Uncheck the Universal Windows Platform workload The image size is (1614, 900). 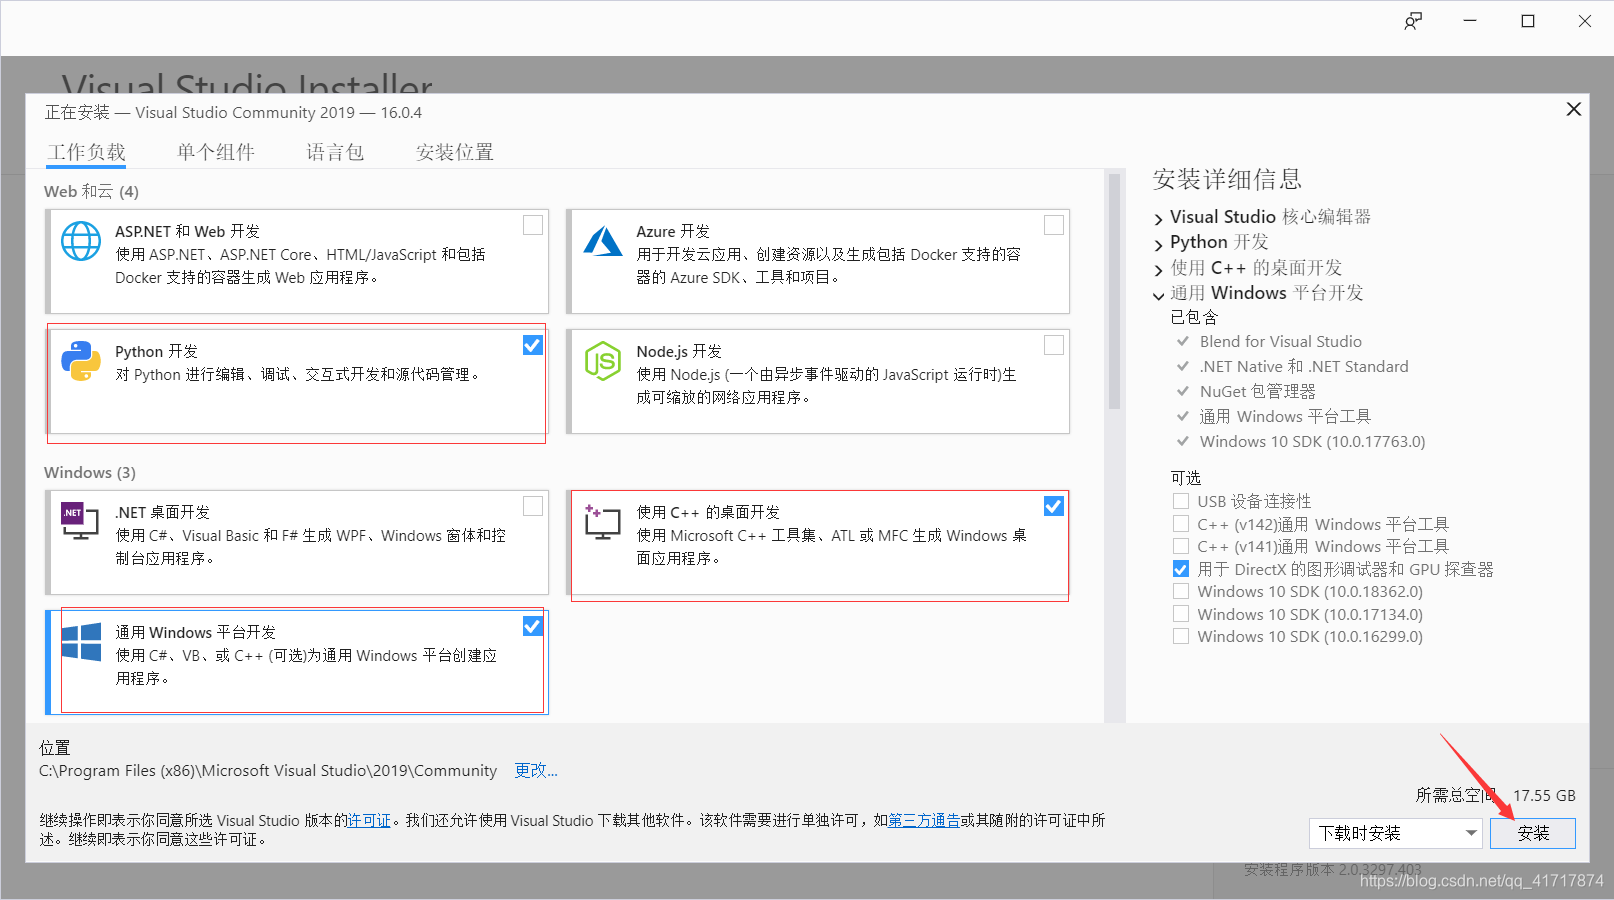point(533,626)
